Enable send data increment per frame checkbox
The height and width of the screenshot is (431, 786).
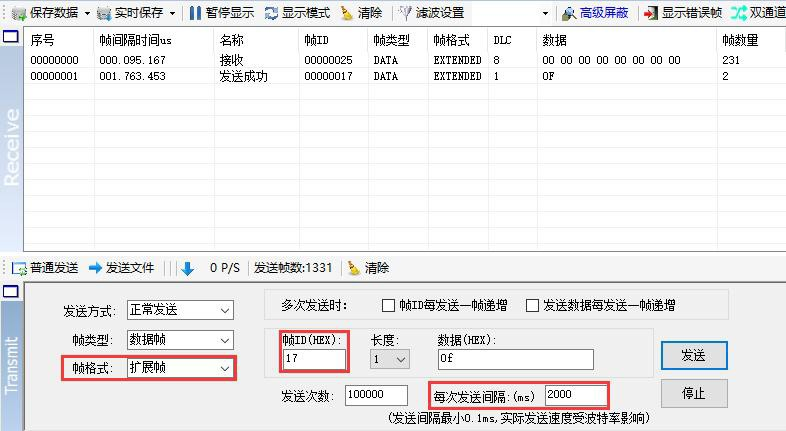[x=533, y=306]
